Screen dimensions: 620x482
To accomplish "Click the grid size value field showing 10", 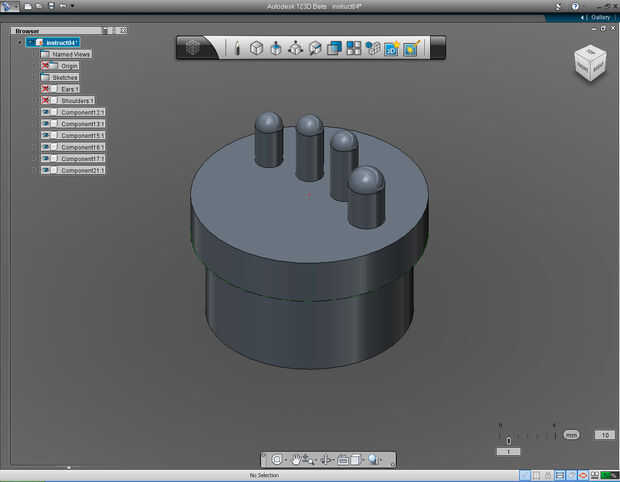I will [x=605, y=435].
